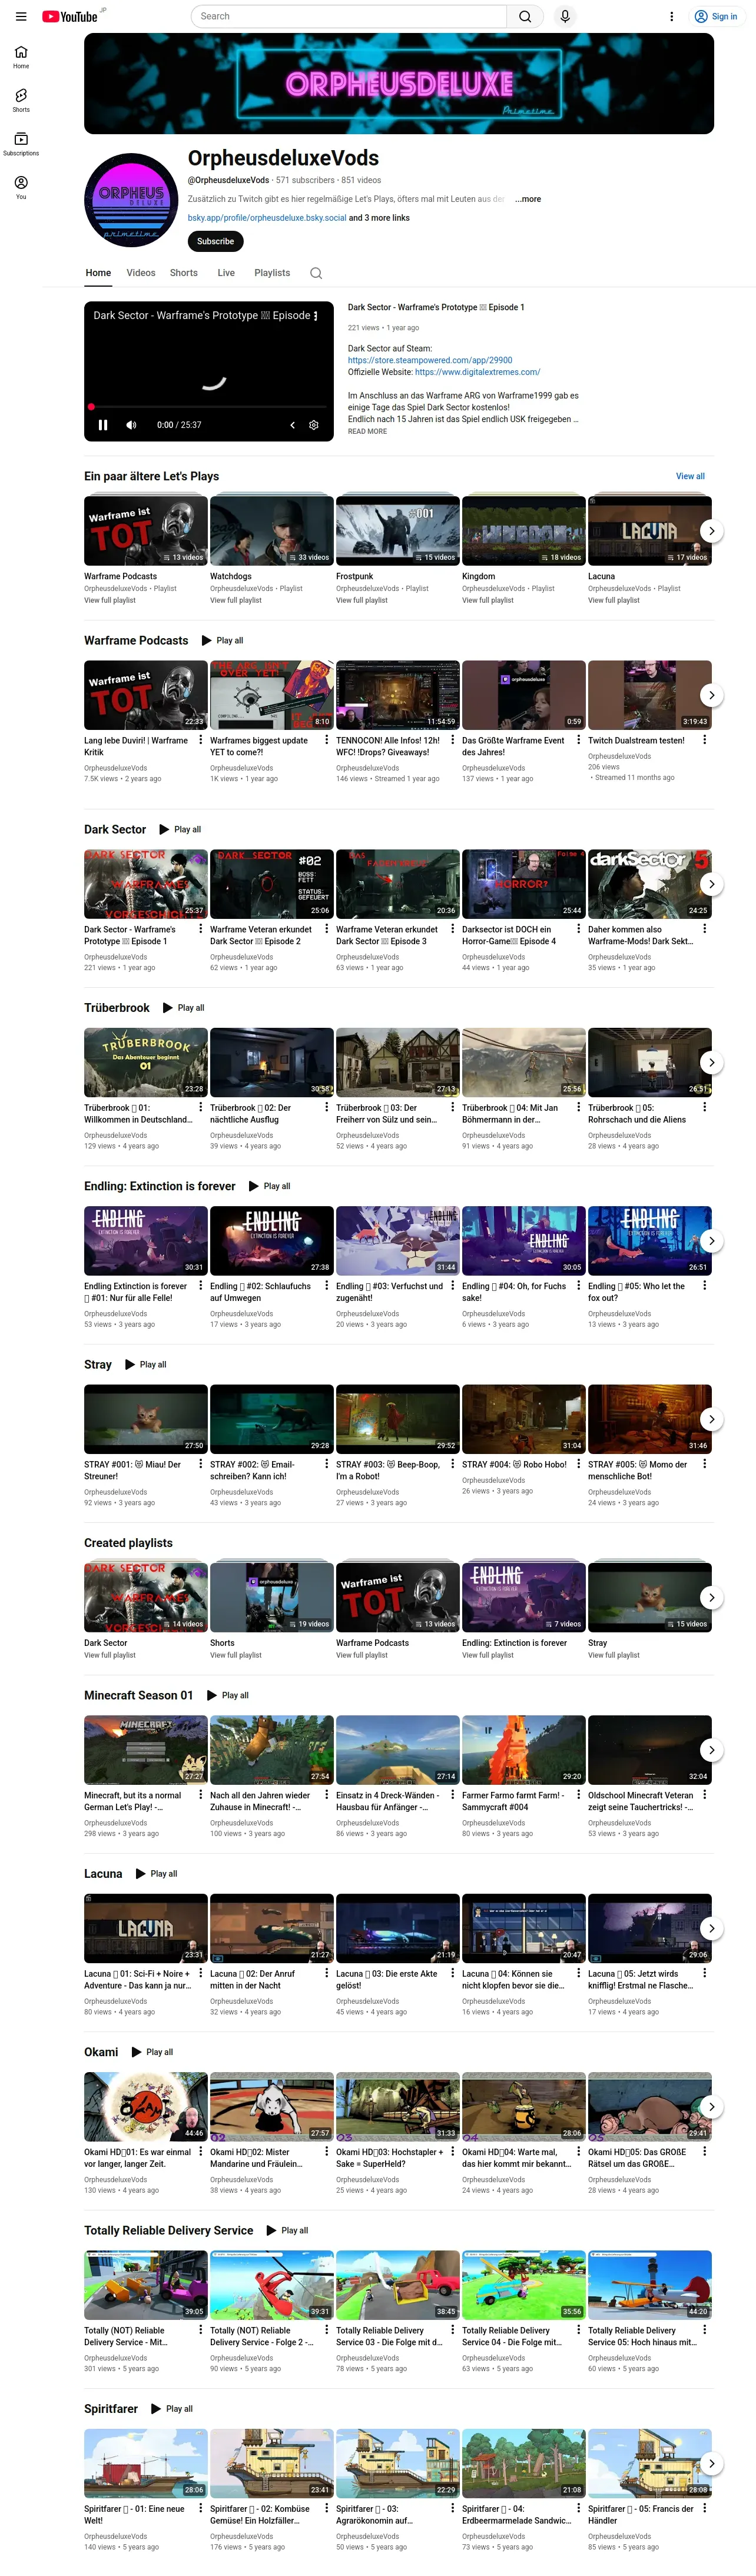756x2576 pixels.
Task: Go to Home in the sidebar
Action: coord(21,57)
